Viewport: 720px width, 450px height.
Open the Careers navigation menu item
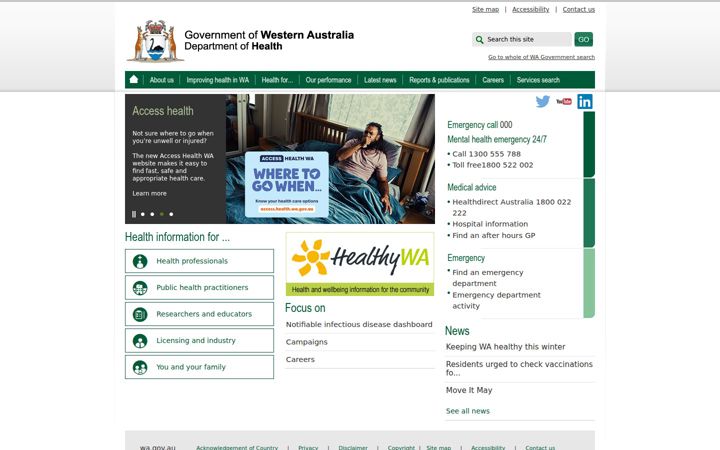(x=493, y=80)
